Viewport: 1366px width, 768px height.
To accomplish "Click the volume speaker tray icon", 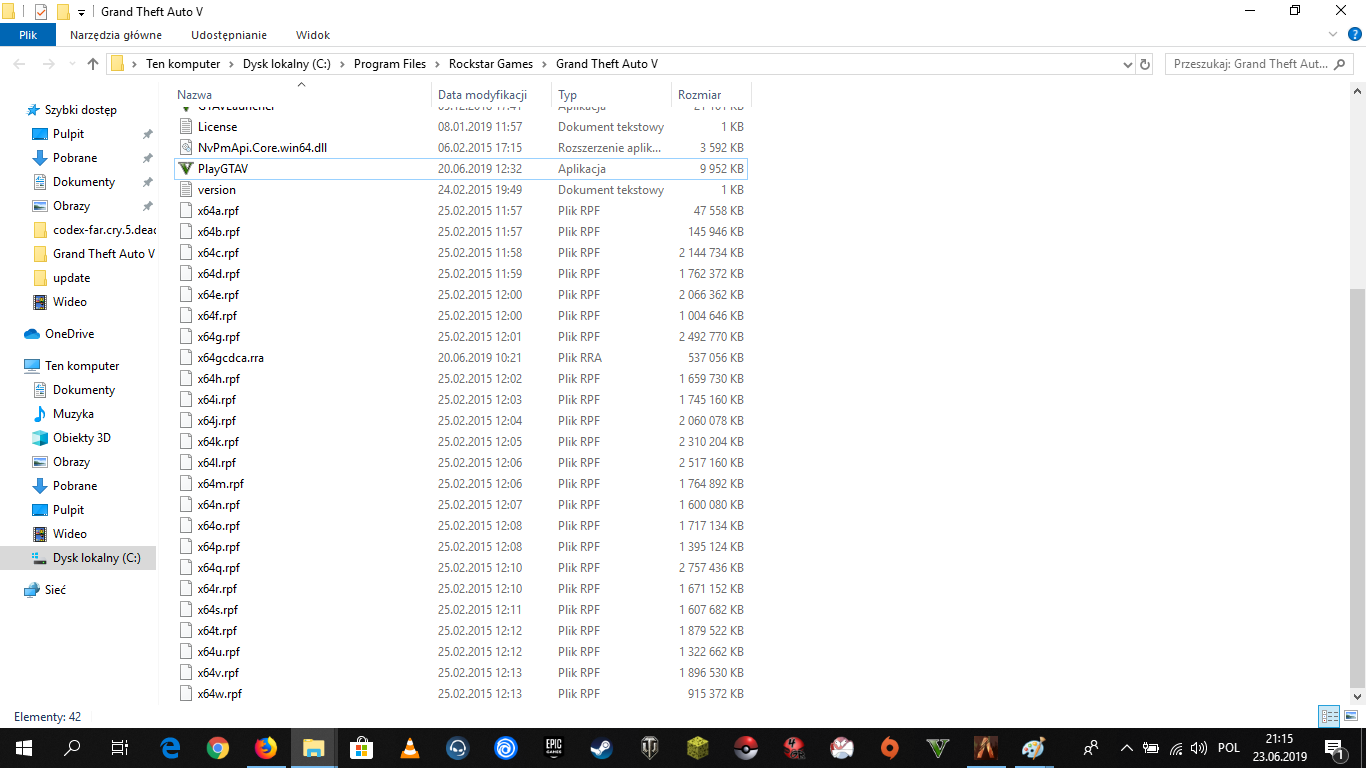I will coord(1197,747).
